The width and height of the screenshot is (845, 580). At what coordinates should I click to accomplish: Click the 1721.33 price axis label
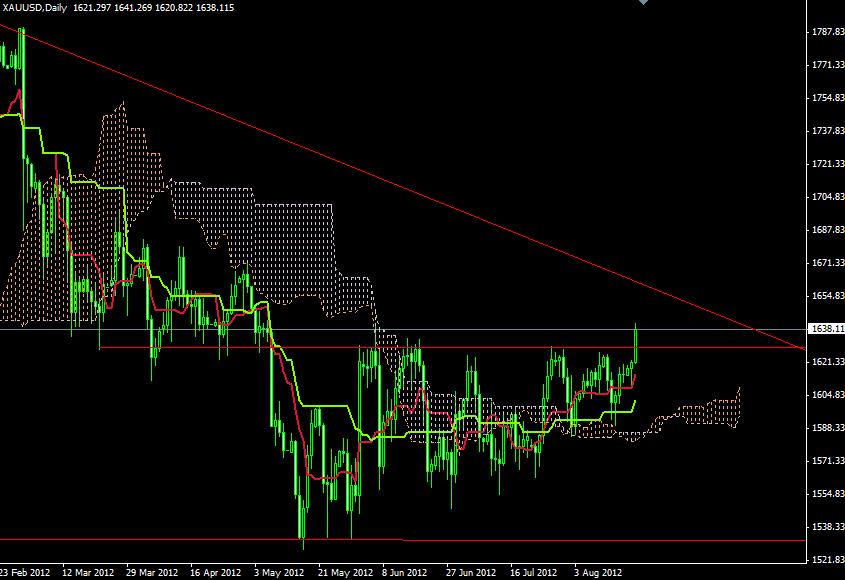tap(828, 163)
